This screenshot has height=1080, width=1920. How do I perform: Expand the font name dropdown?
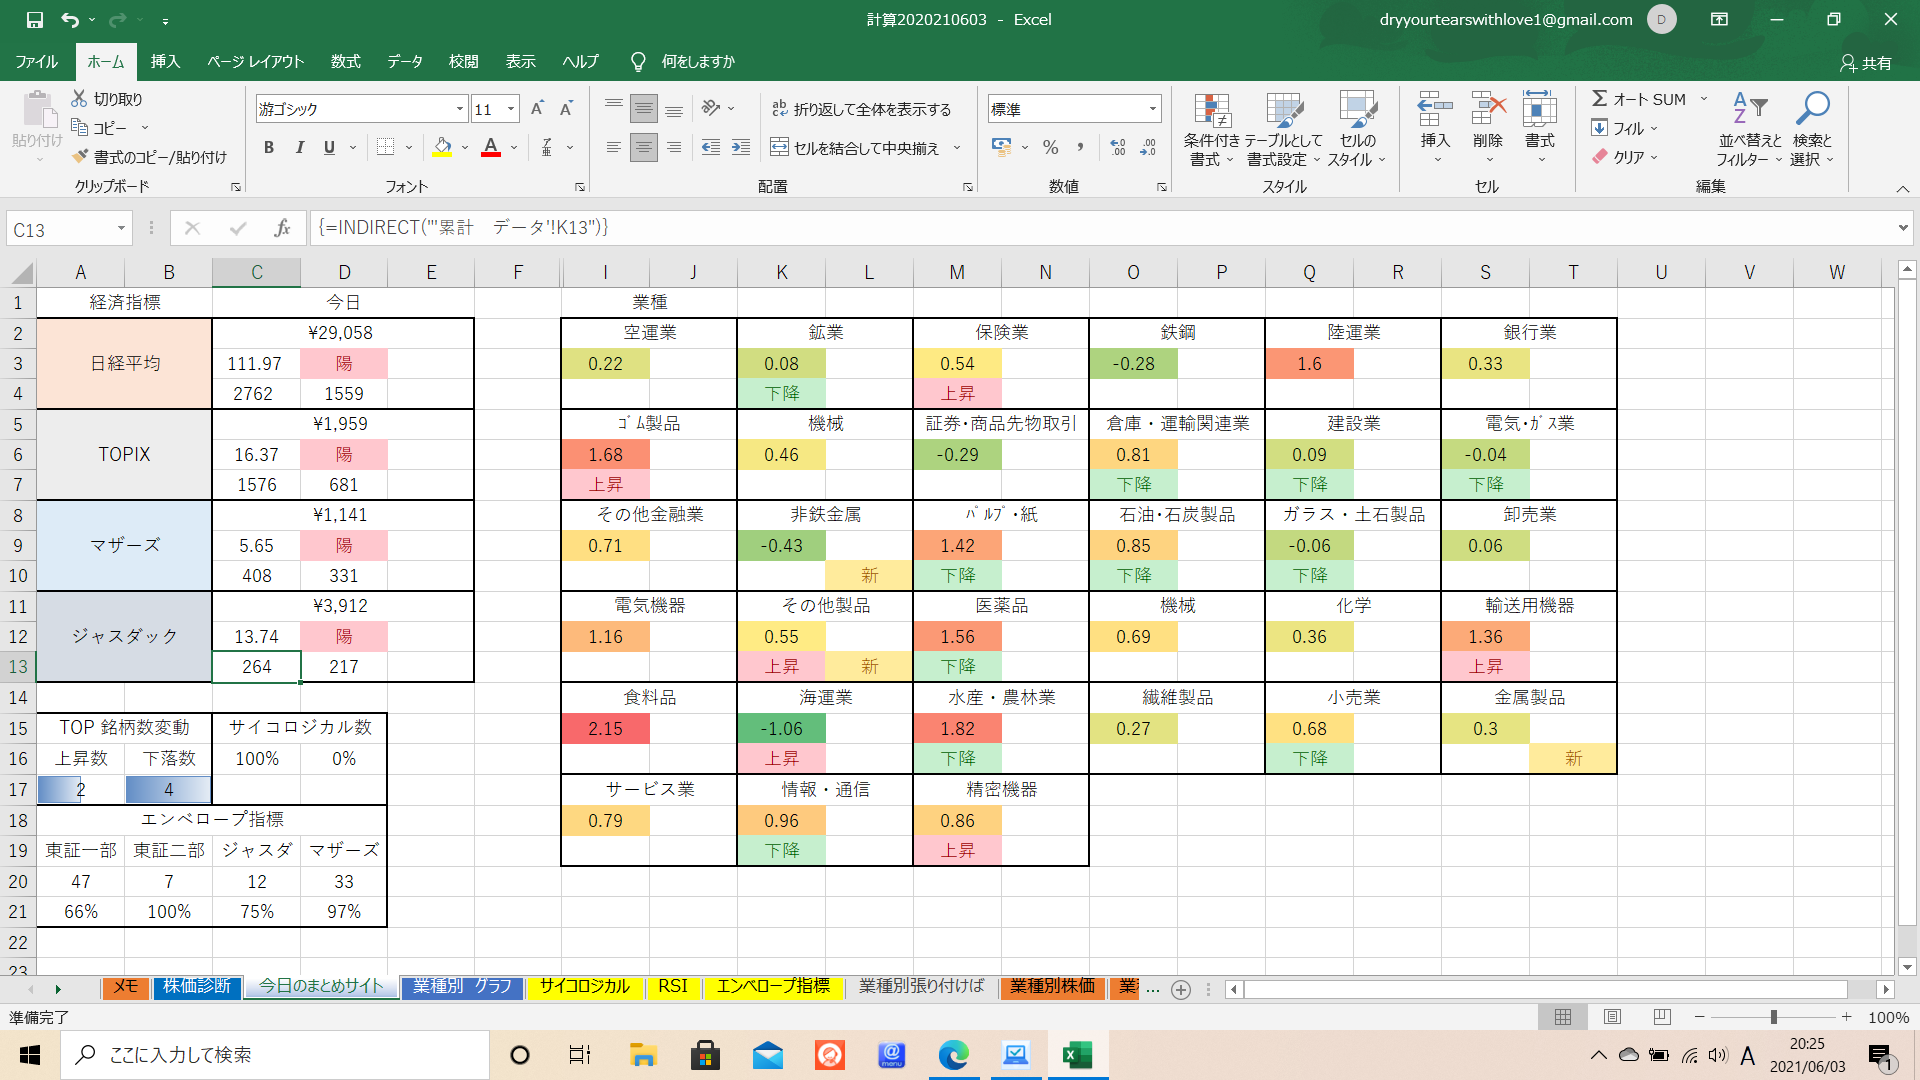[460, 109]
